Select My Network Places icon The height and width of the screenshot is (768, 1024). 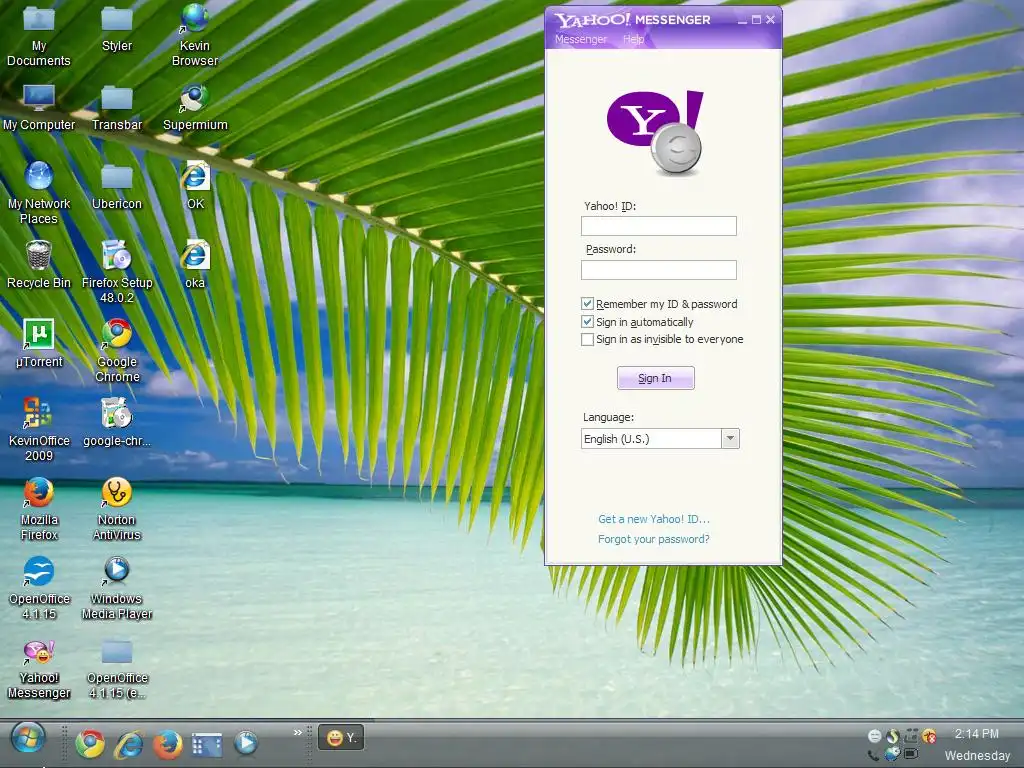tap(39, 193)
